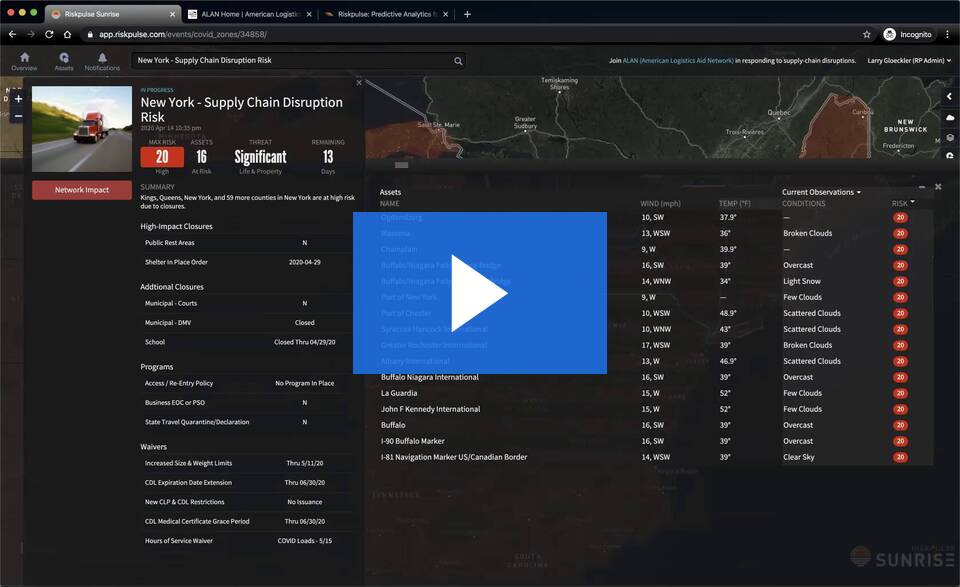
Task: Click the Light Snow conditions cell
Action: coord(801,281)
